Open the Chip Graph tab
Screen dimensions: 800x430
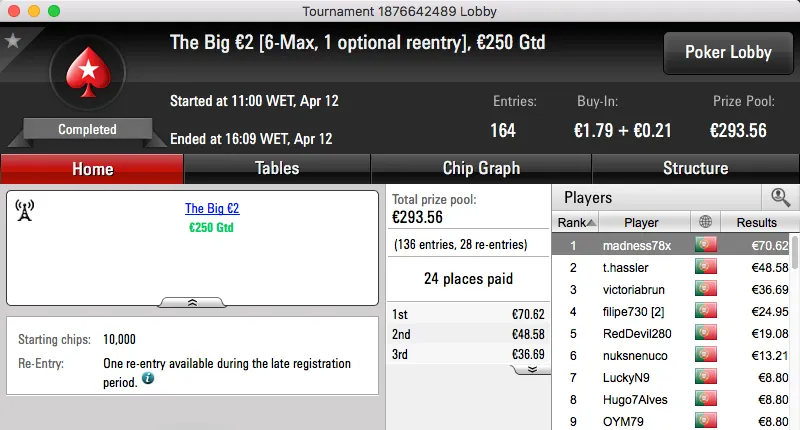point(481,168)
